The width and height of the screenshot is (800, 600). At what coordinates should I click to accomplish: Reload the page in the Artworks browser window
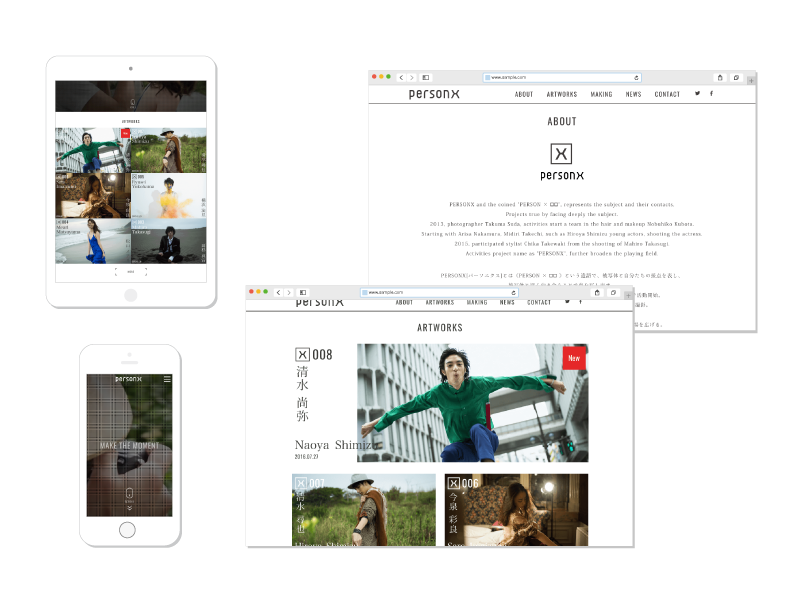(x=514, y=292)
